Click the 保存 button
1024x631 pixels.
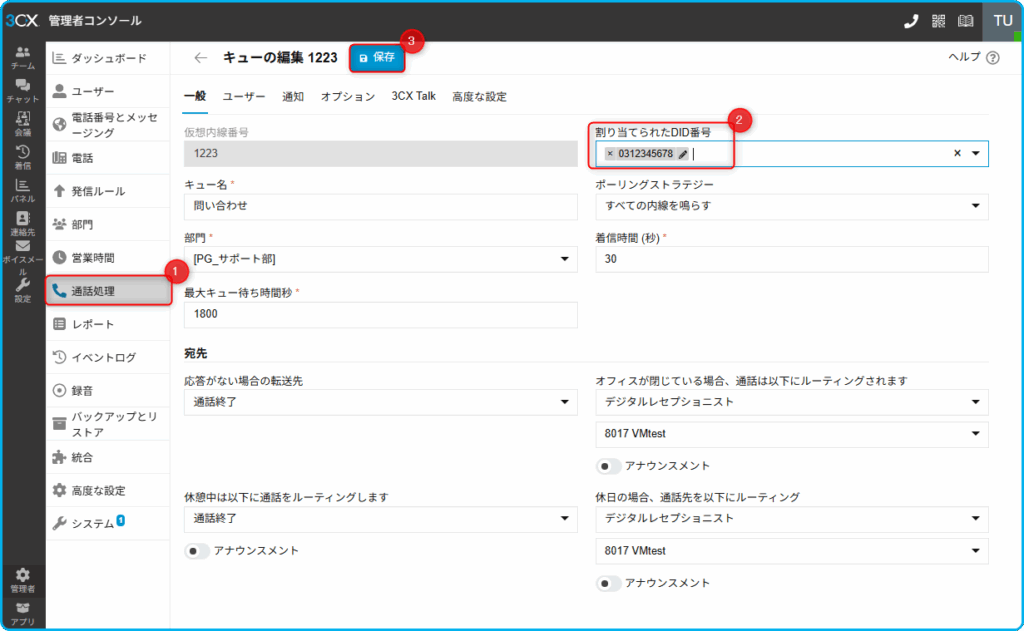377,58
